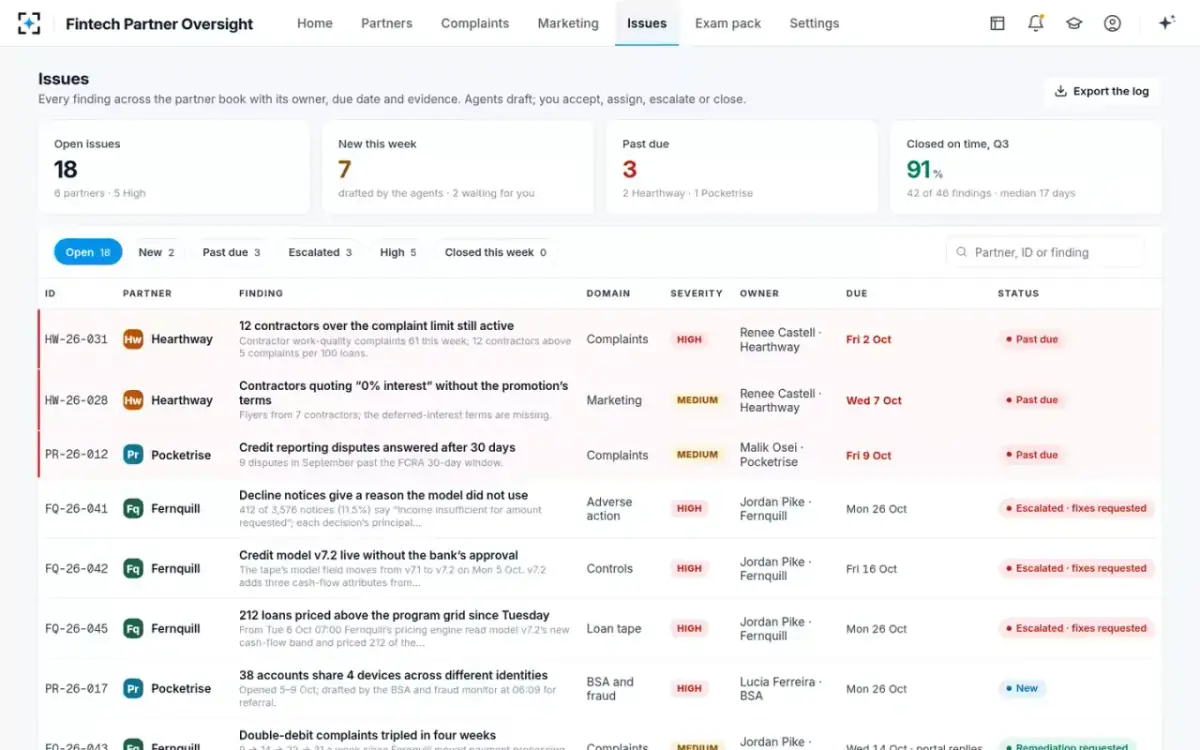Open the New this week card

coord(458,167)
